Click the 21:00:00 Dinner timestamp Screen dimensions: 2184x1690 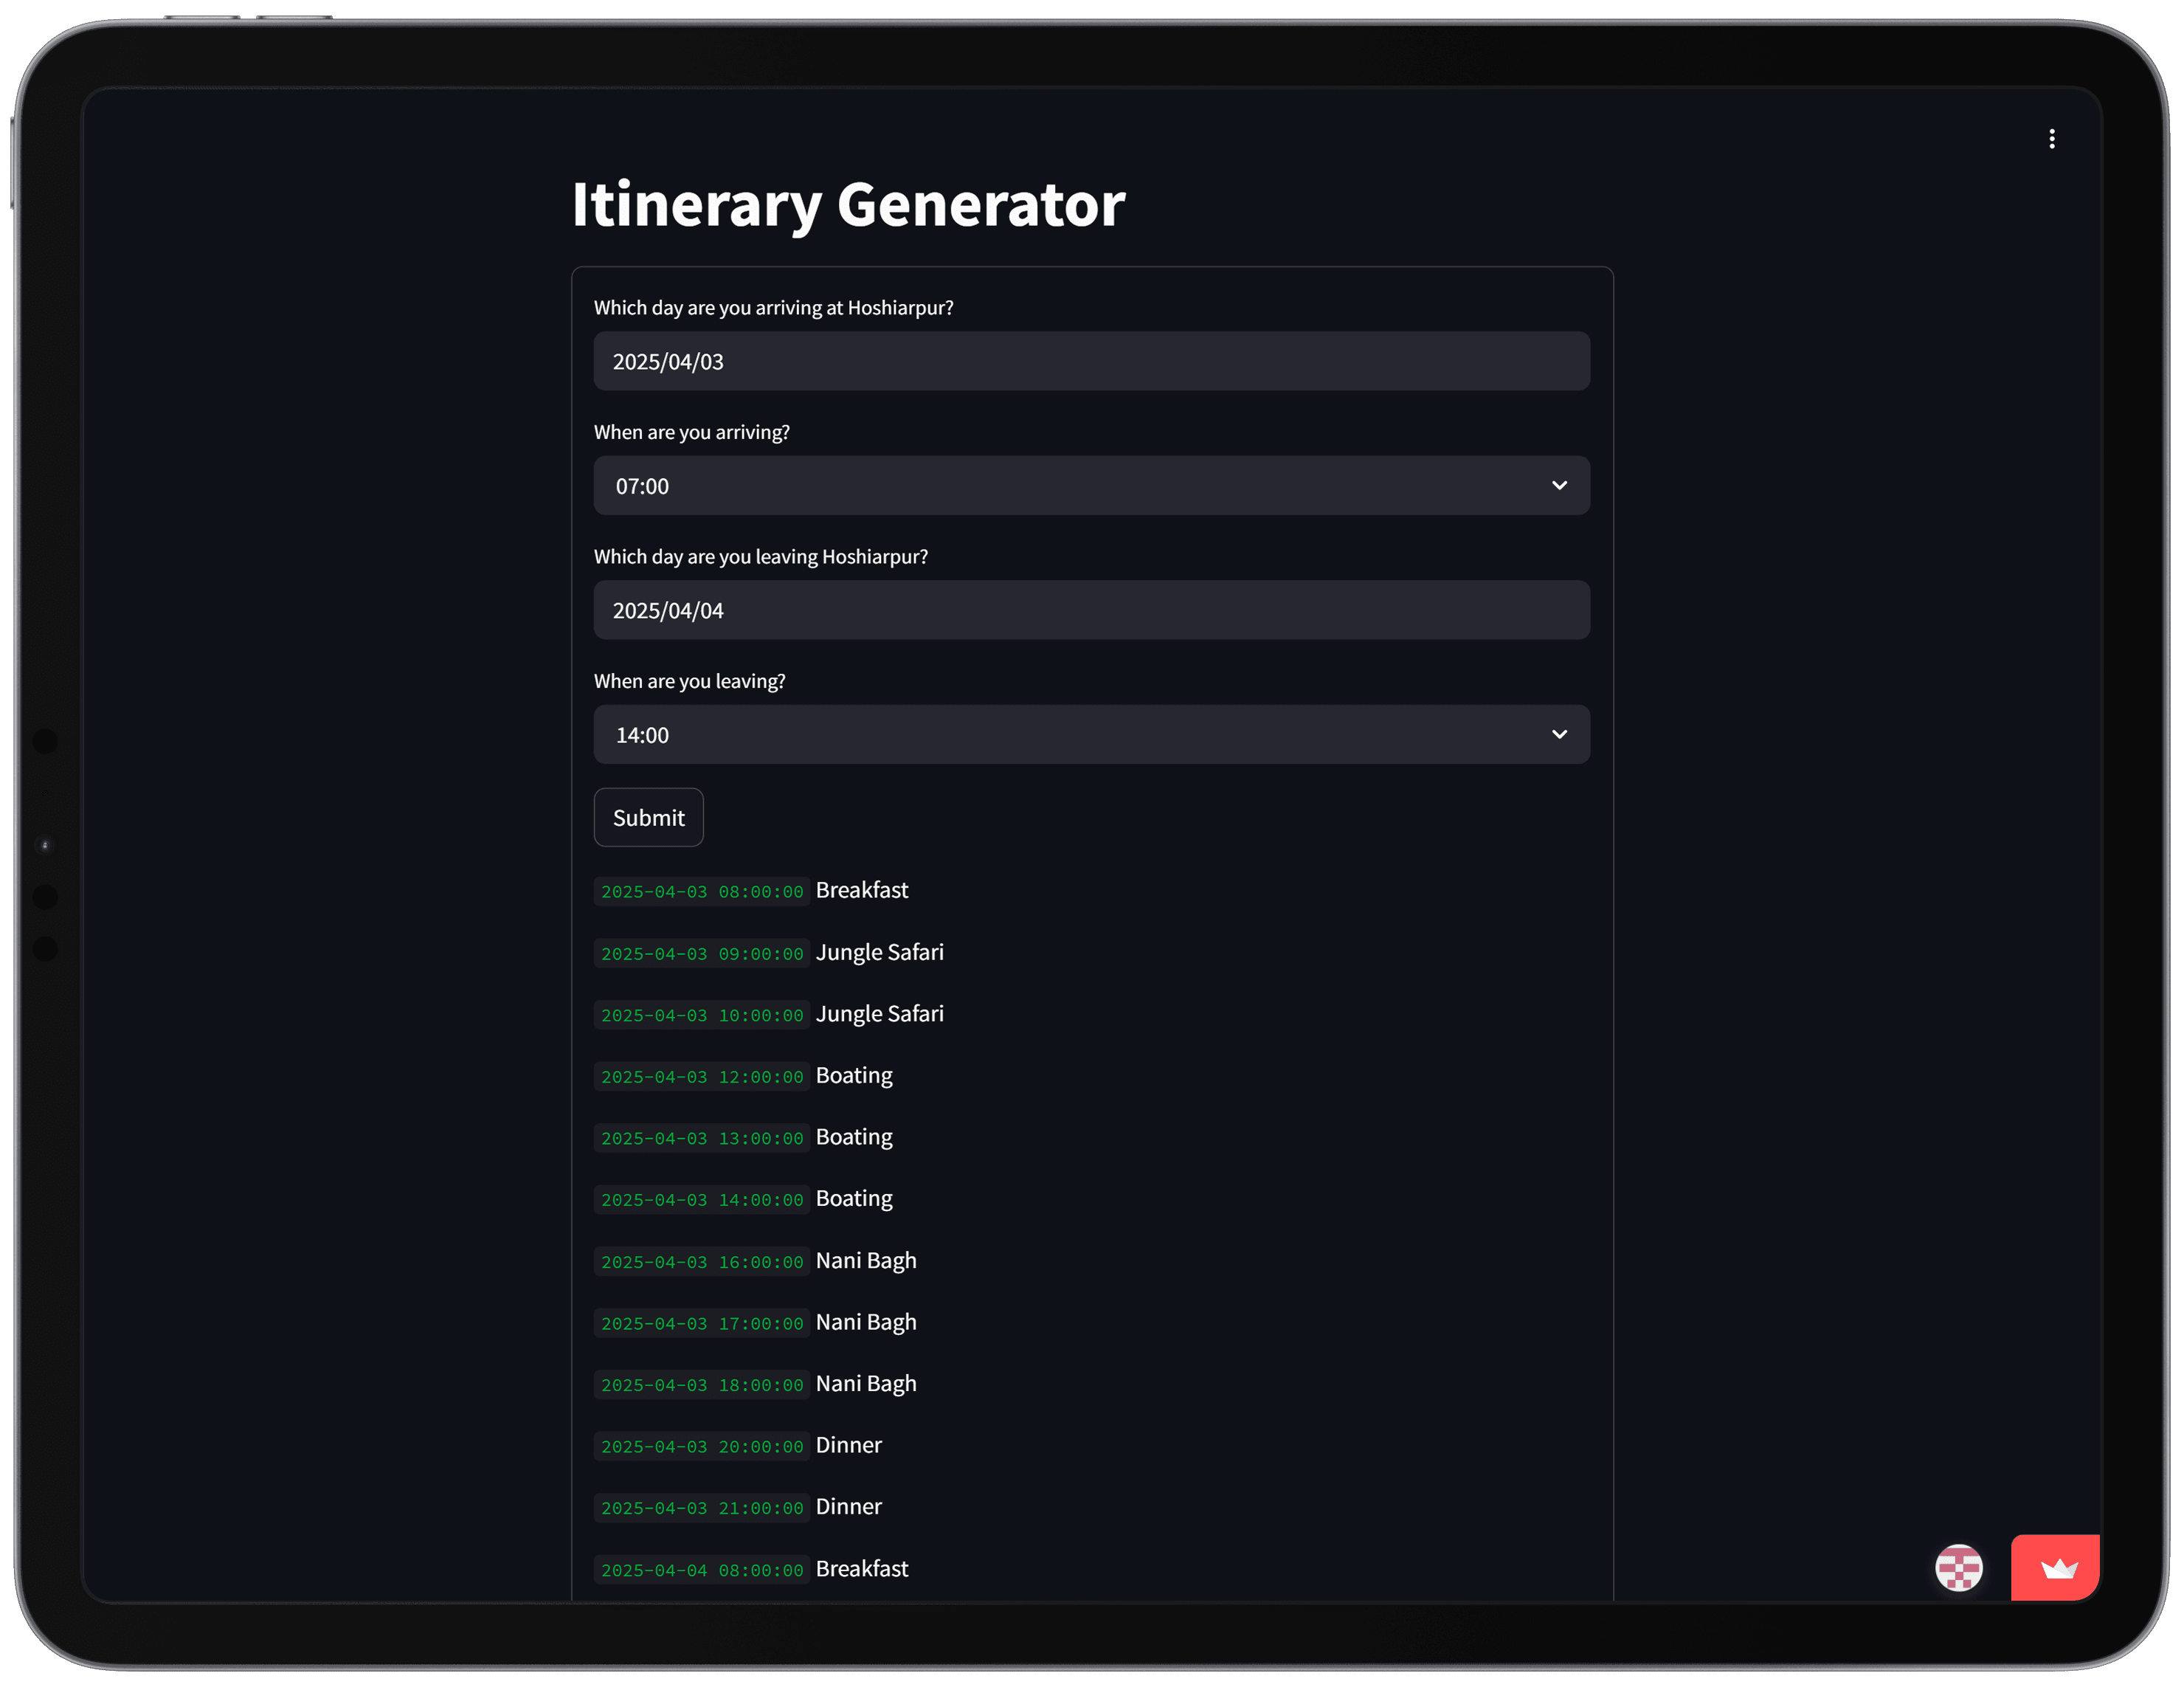pyautogui.click(x=701, y=1508)
